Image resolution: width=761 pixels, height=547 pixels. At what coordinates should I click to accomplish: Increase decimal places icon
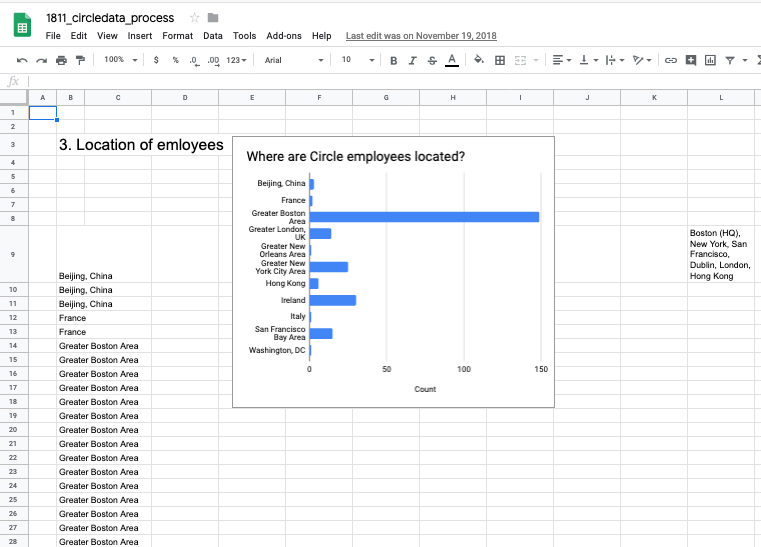tap(213, 60)
